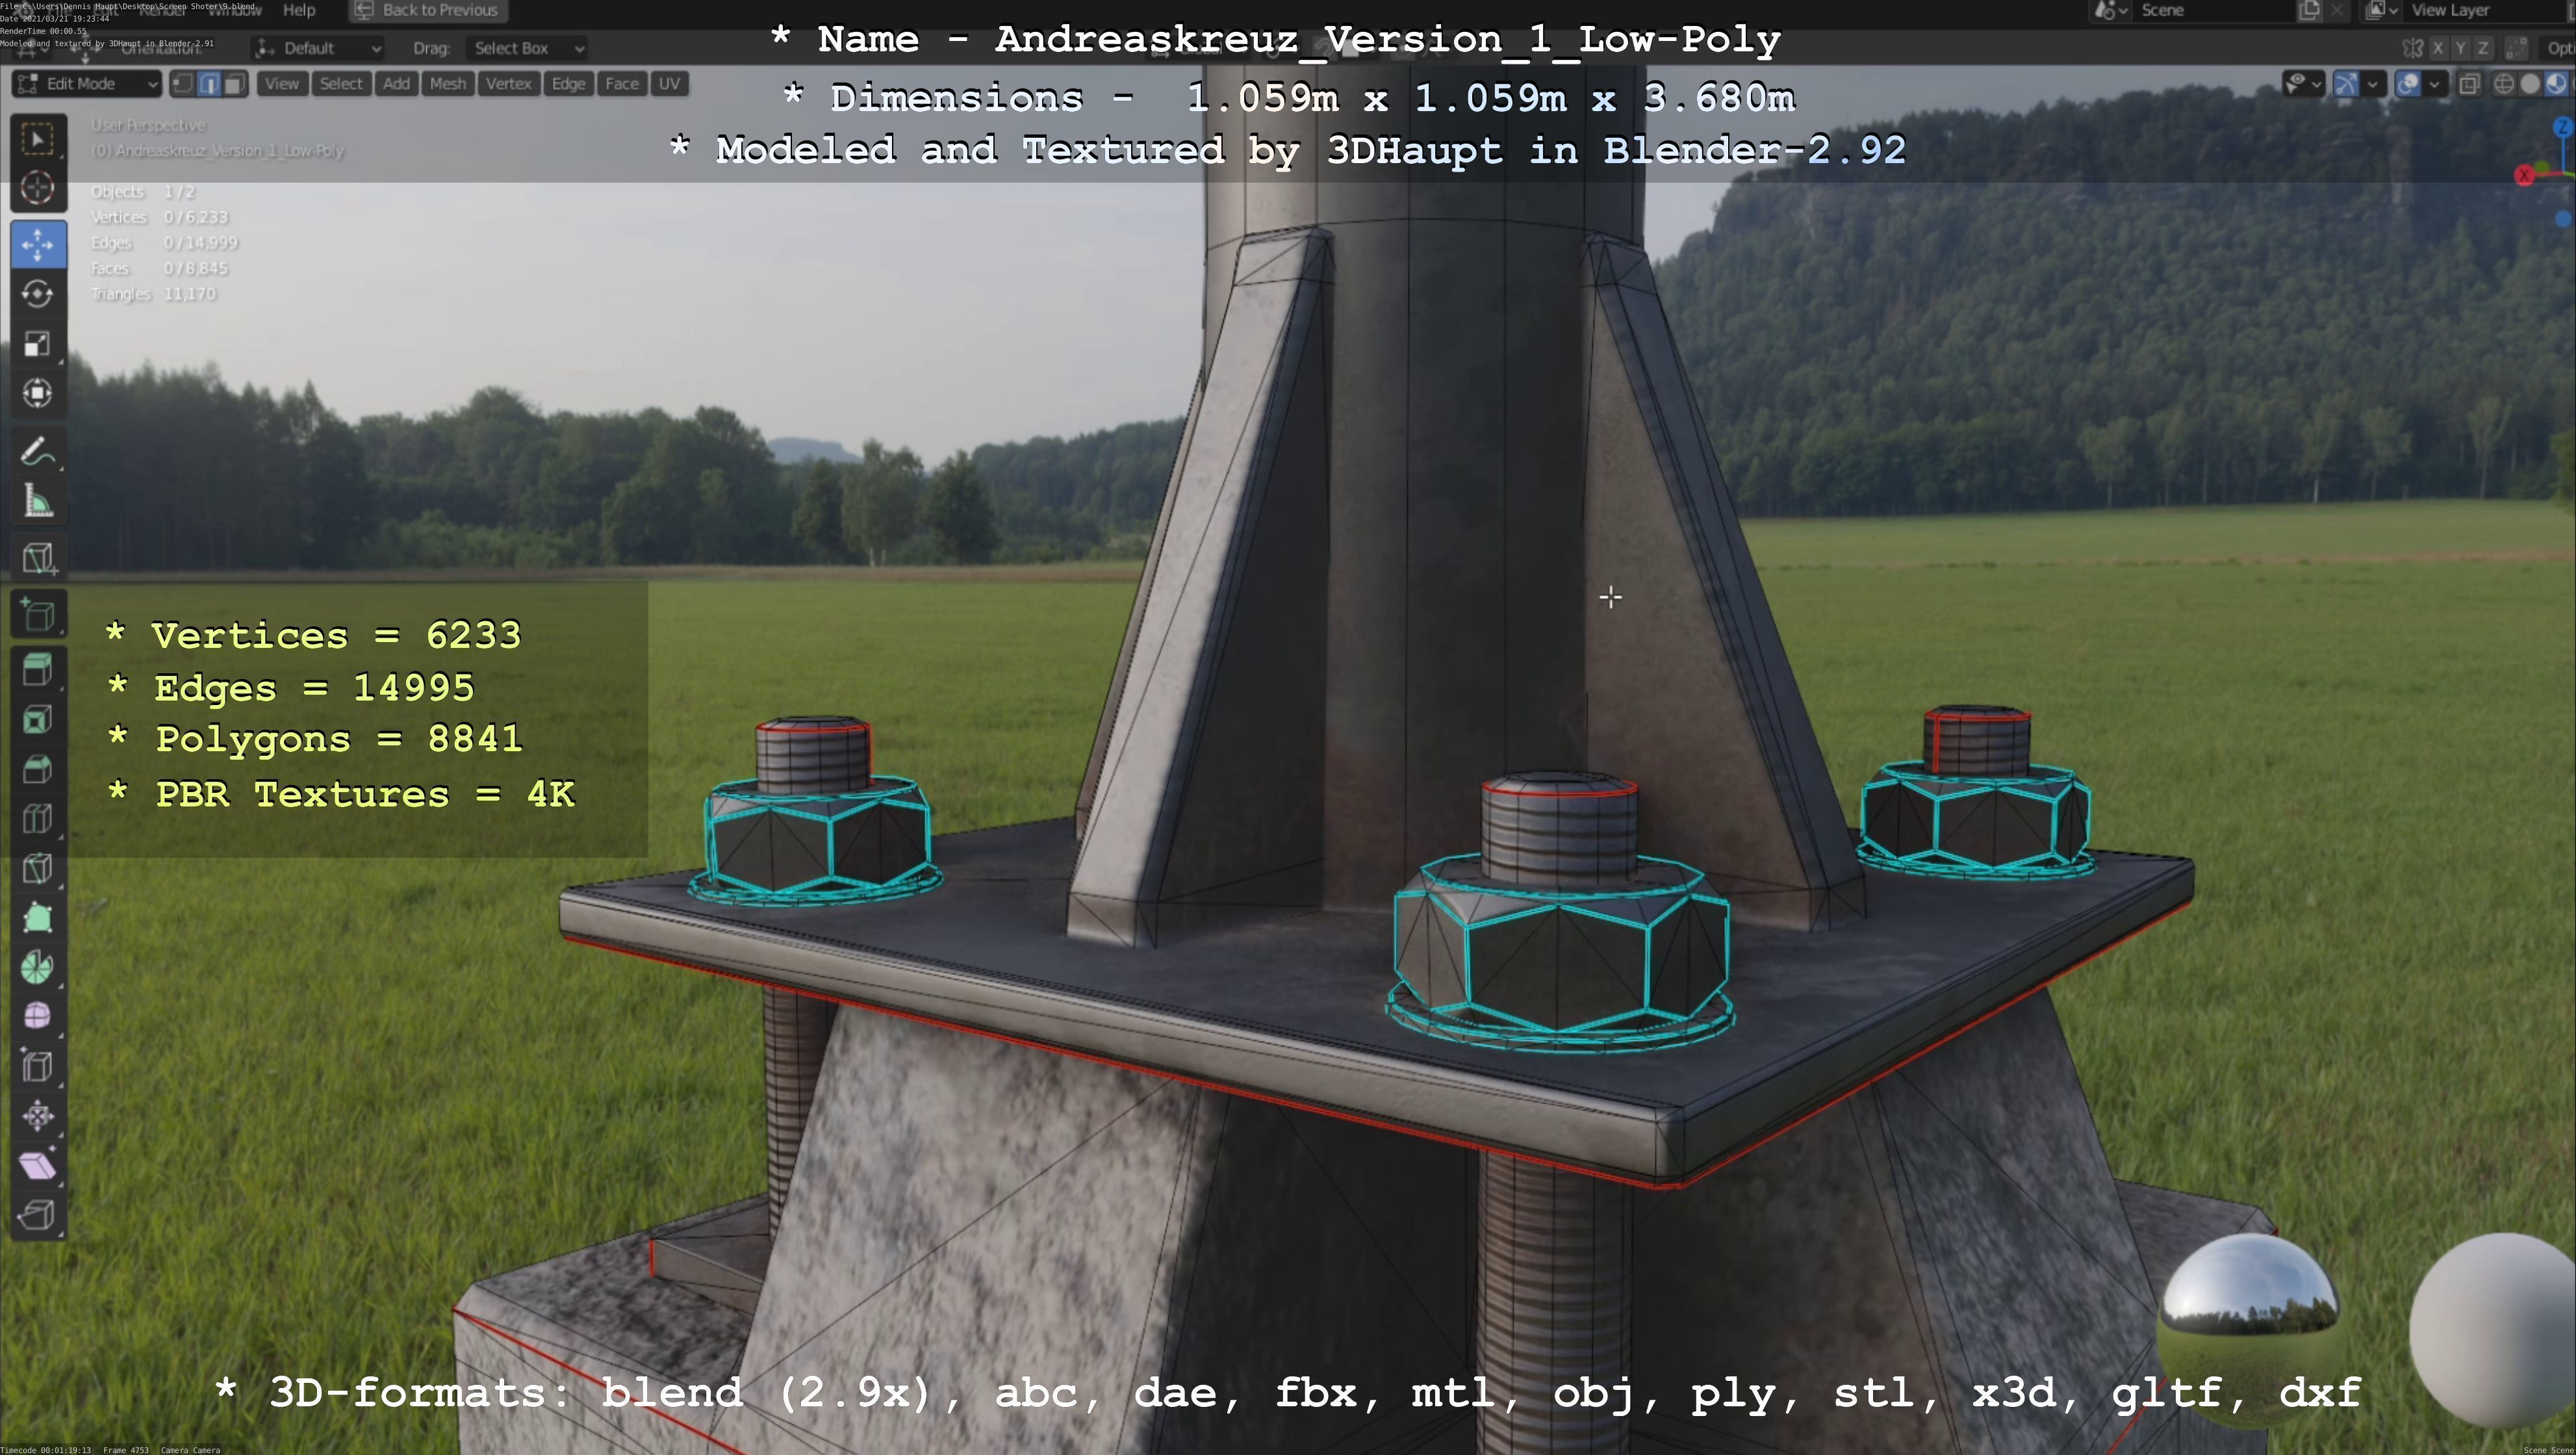Toggle mesh mirror on Z axis
The image size is (2576, 1455).
pos(2483,48)
